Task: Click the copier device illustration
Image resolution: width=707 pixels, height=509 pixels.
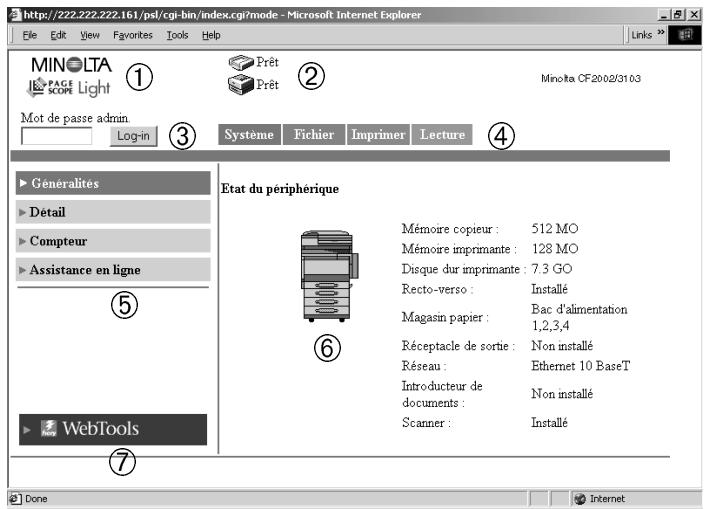Action: [329, 275]
